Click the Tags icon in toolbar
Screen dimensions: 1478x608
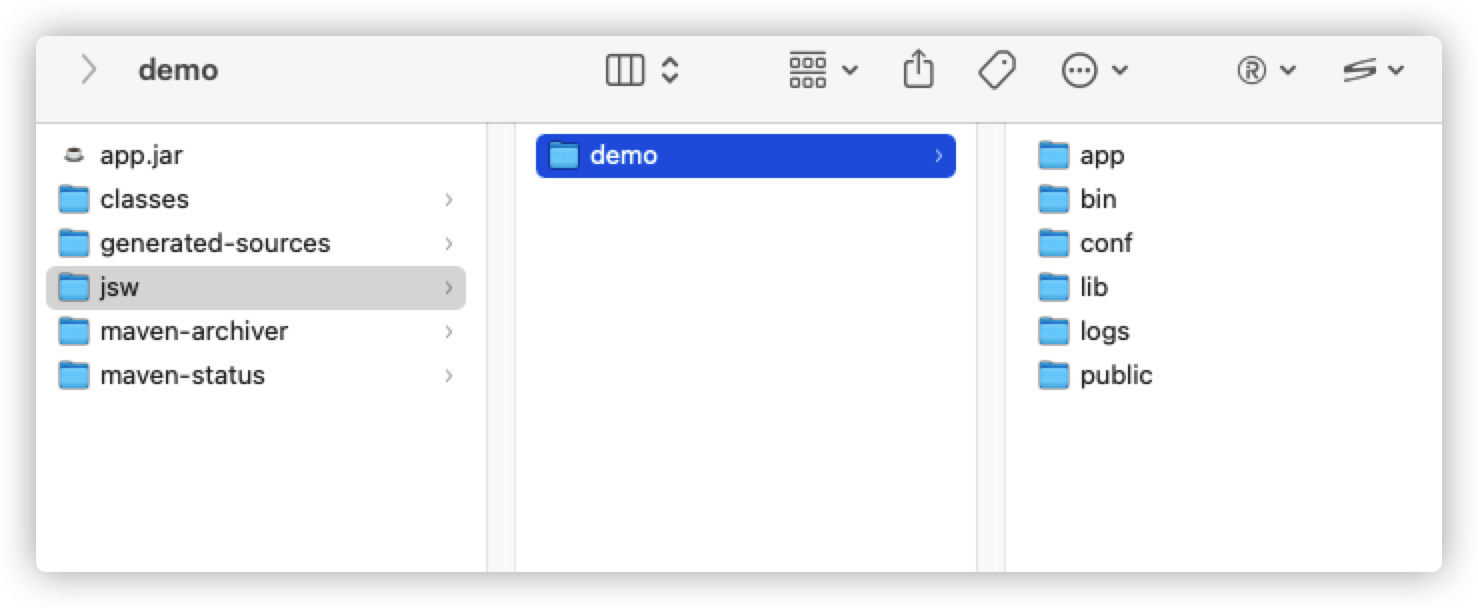(996, 70)
